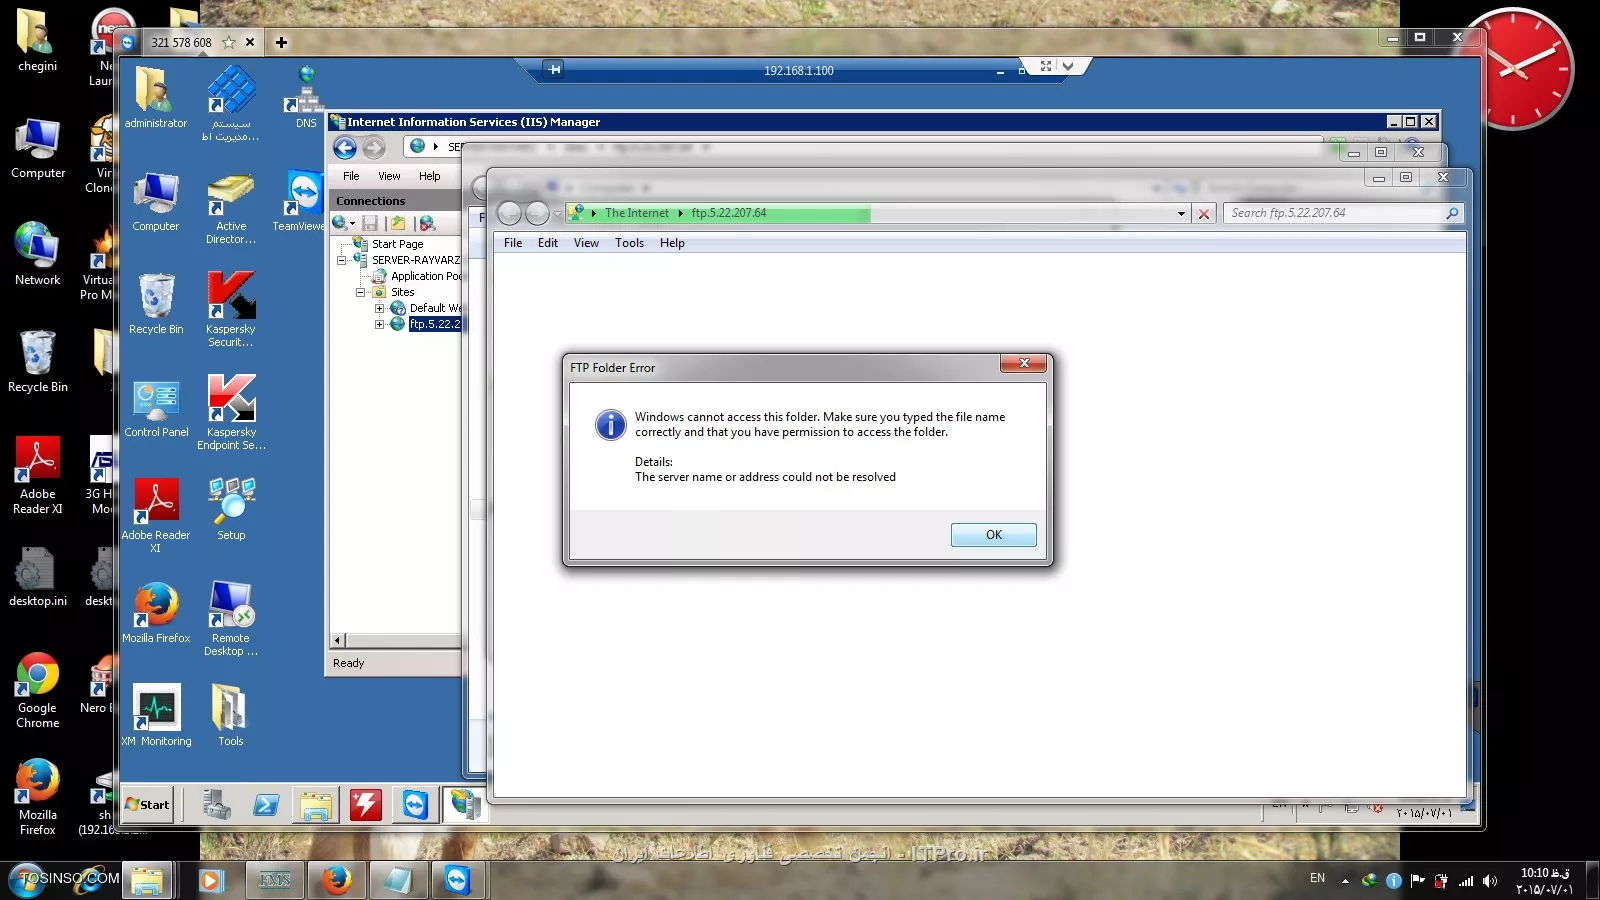Click the left scroll arrow in the Connections pane
Viewport: 1600px width, 900px height.
pos(338,641)
